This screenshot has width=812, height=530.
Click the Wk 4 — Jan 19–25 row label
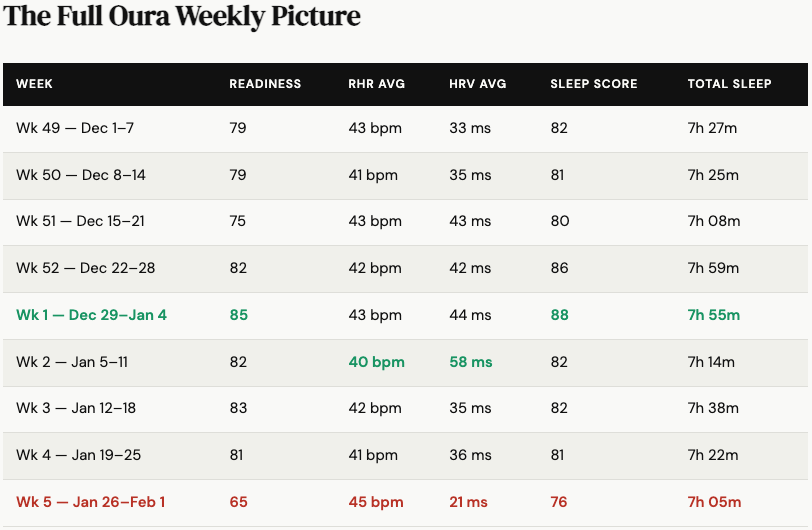tap(78, 455)
